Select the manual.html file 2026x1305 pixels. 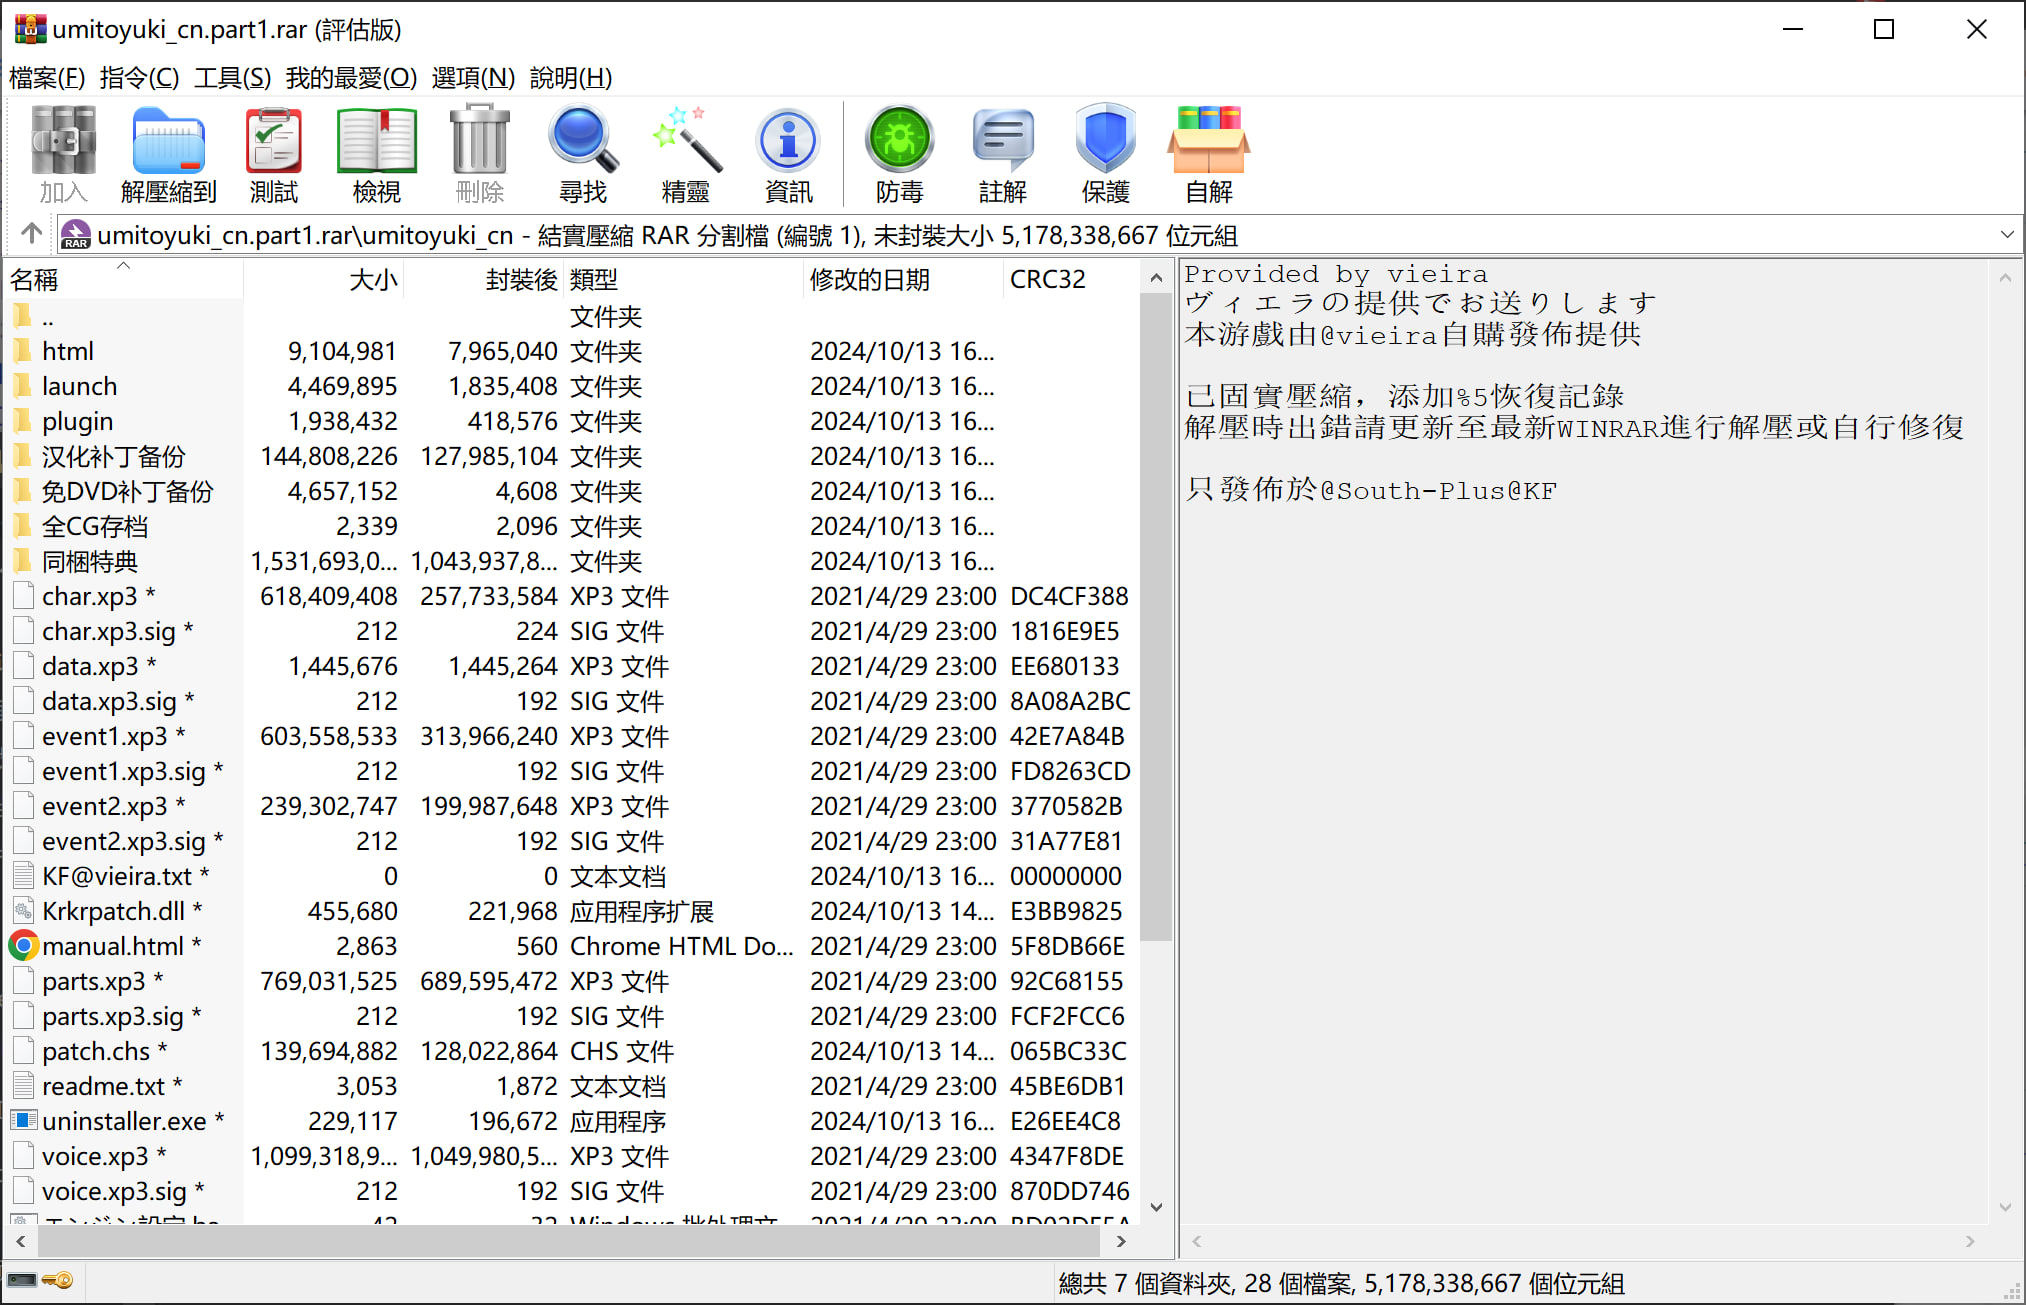pyautogui.click(x=112, y=946)
